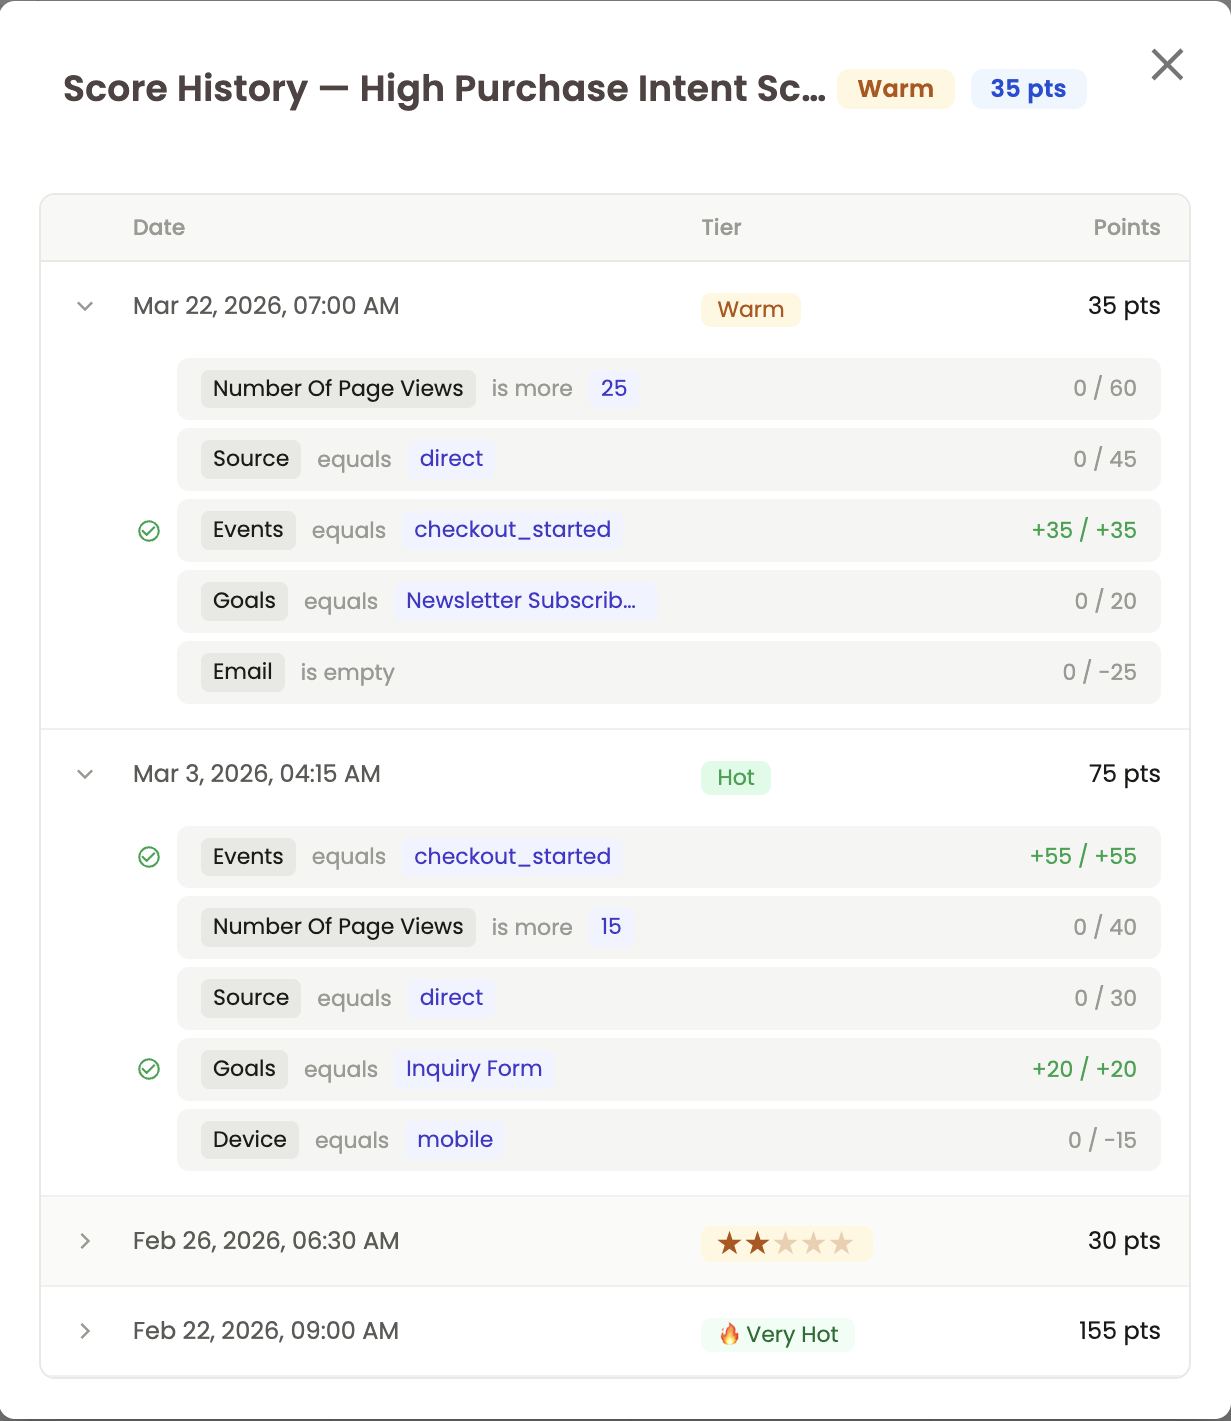Screen dimensions: 1231x1421
Task: Select the Mar 3, 2026, 04:15 AM date
Action: click(257, 774)
